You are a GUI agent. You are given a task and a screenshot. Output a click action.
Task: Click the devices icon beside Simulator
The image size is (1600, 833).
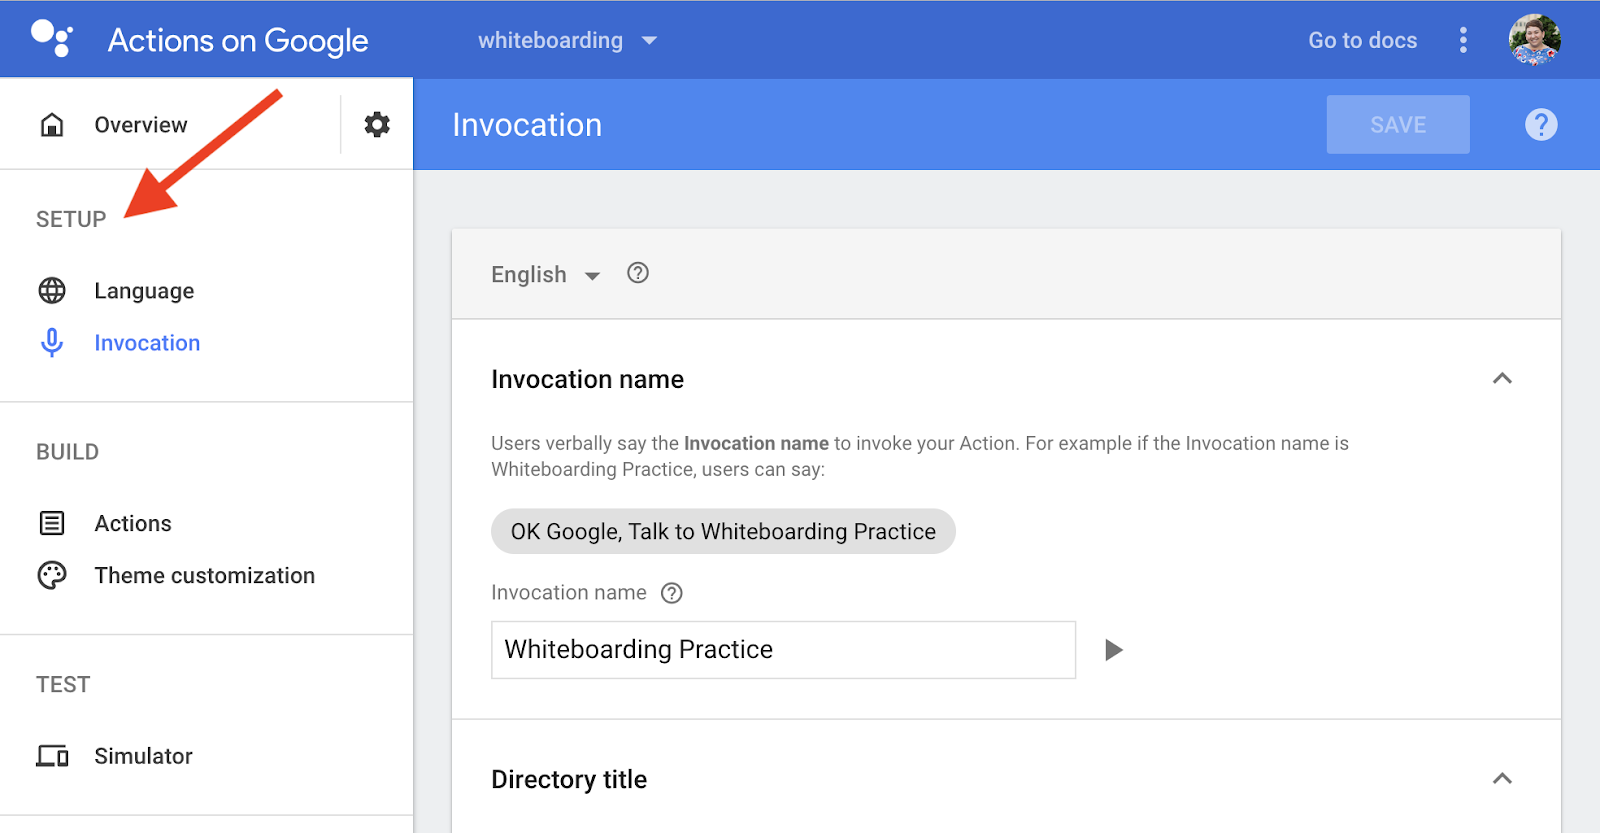pyautogui.click(x=52, y=756)
